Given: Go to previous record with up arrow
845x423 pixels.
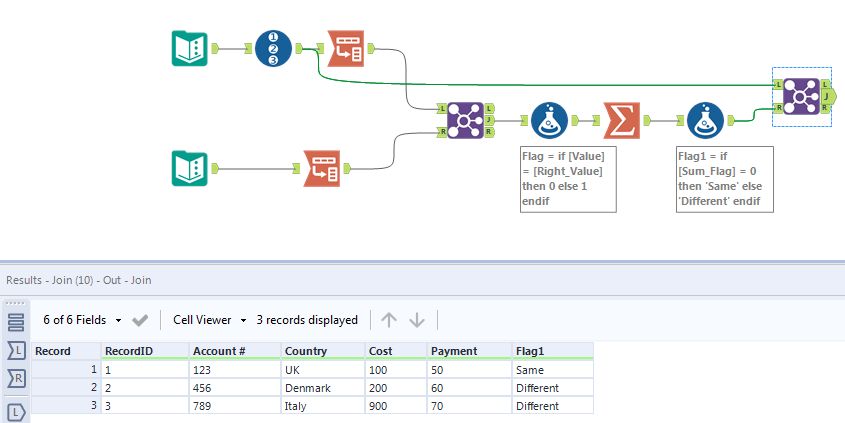Looking at the screenshot, I should (389, 320).
